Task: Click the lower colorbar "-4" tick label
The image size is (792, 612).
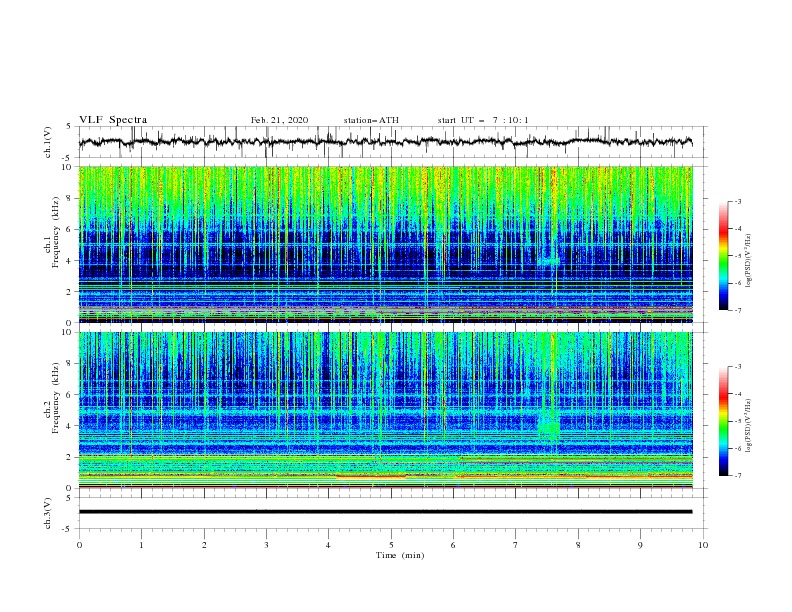Action: pyautogui.click(x=737, y=394)
